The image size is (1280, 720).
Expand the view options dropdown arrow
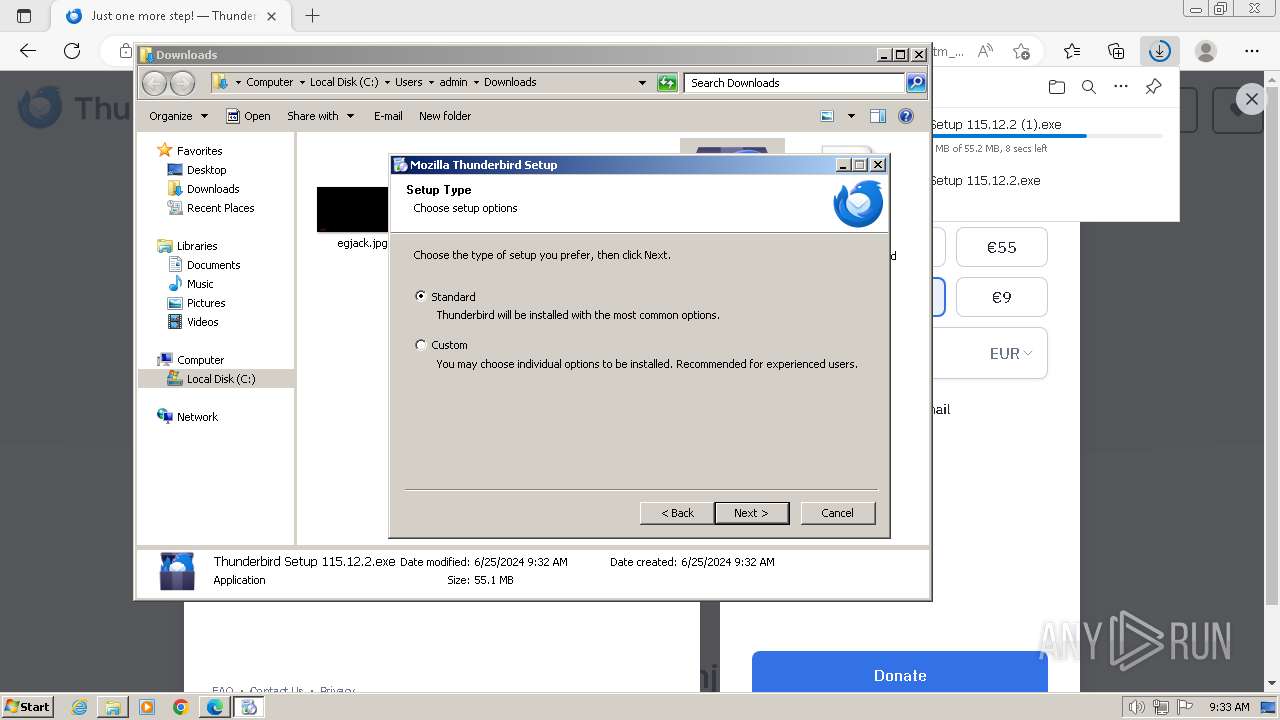point(851,116)
